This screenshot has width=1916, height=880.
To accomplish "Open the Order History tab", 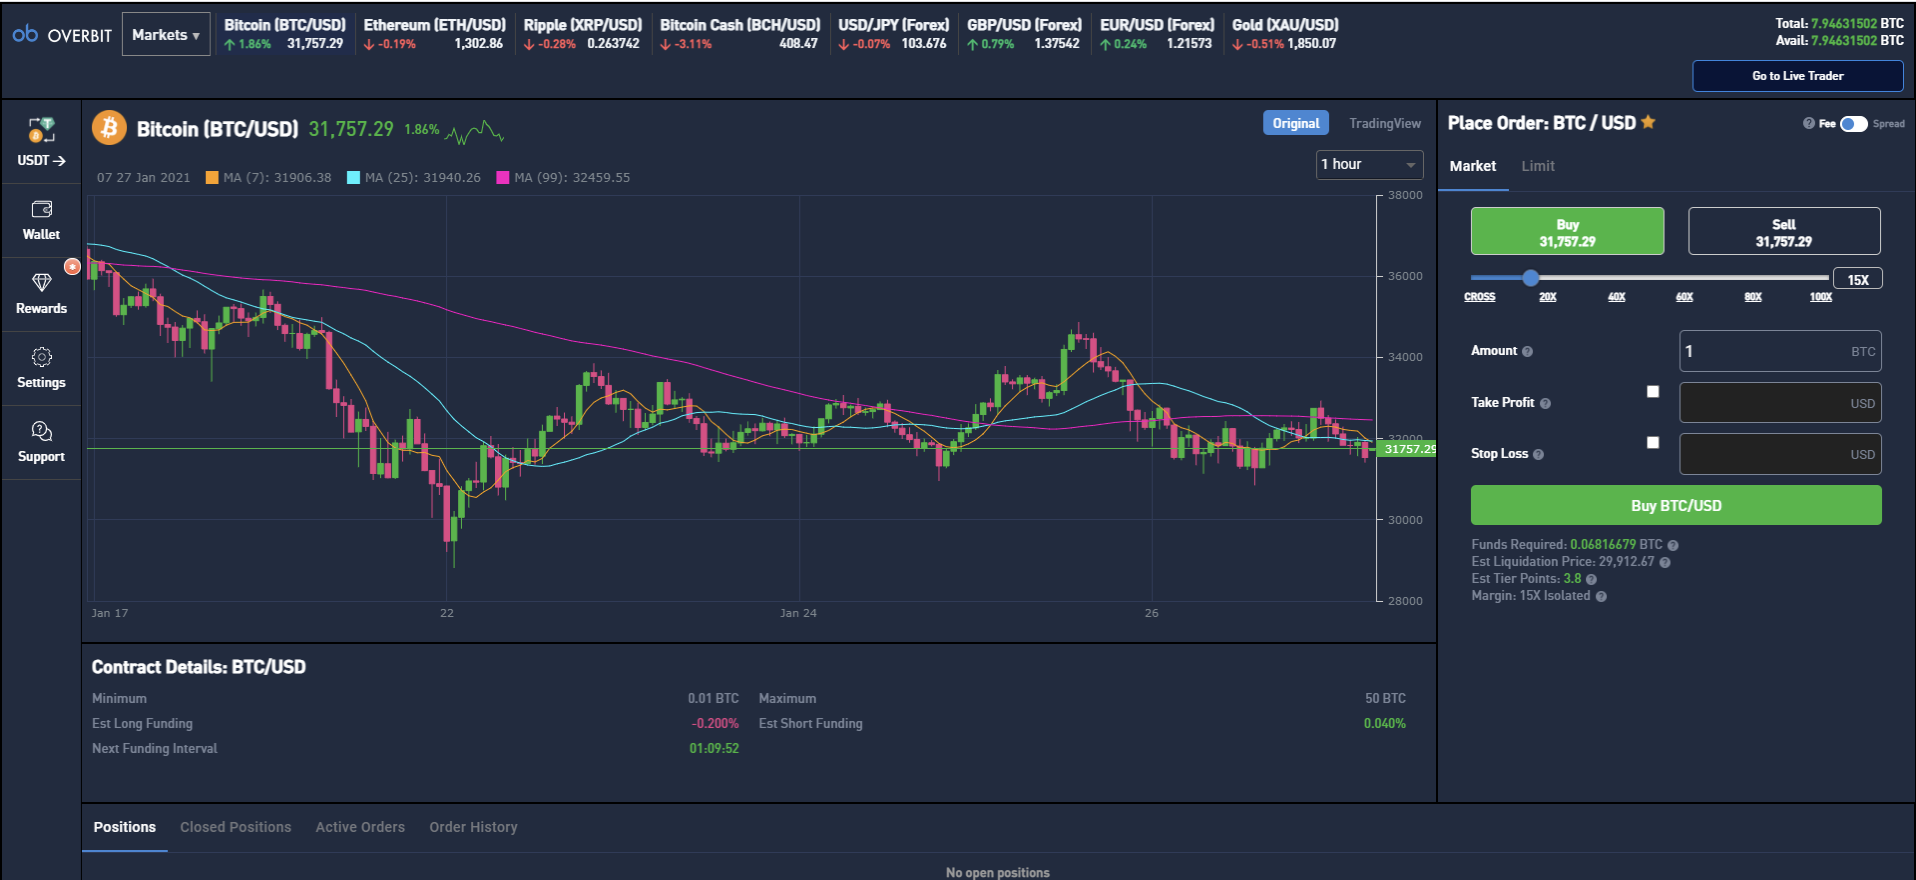I will click(473, 827).
